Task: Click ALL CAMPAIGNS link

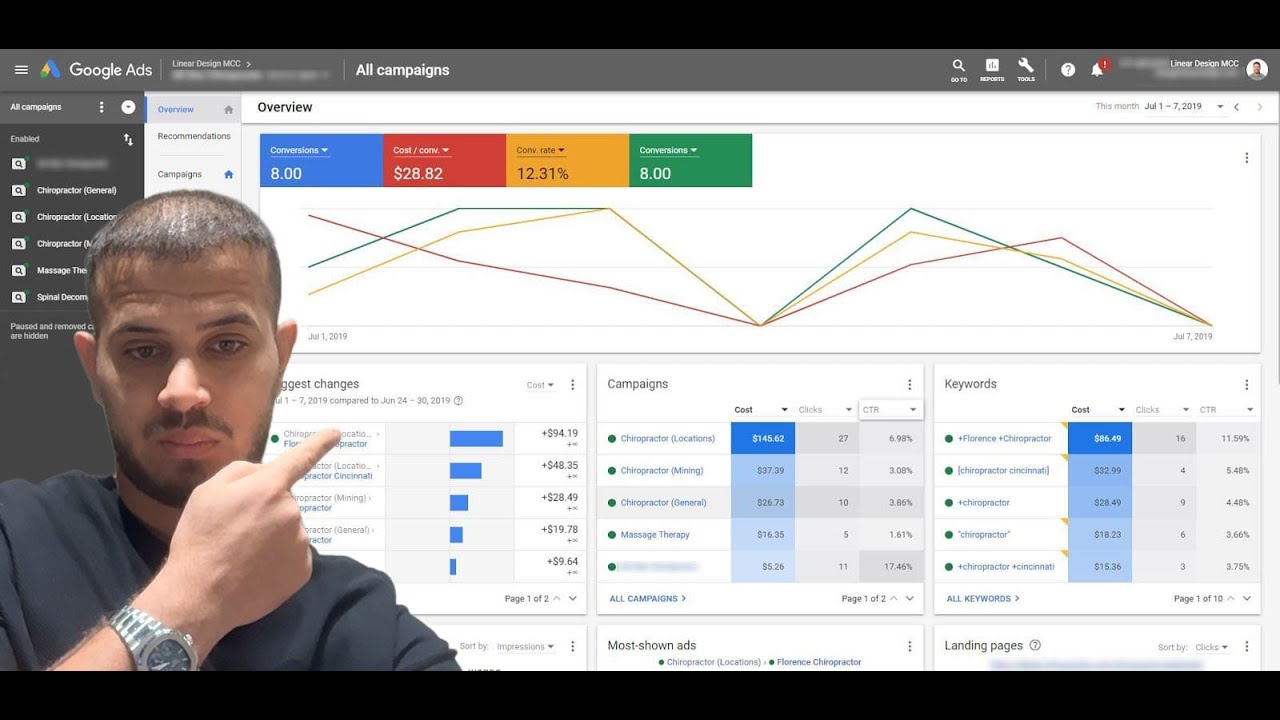Action: 648,599
